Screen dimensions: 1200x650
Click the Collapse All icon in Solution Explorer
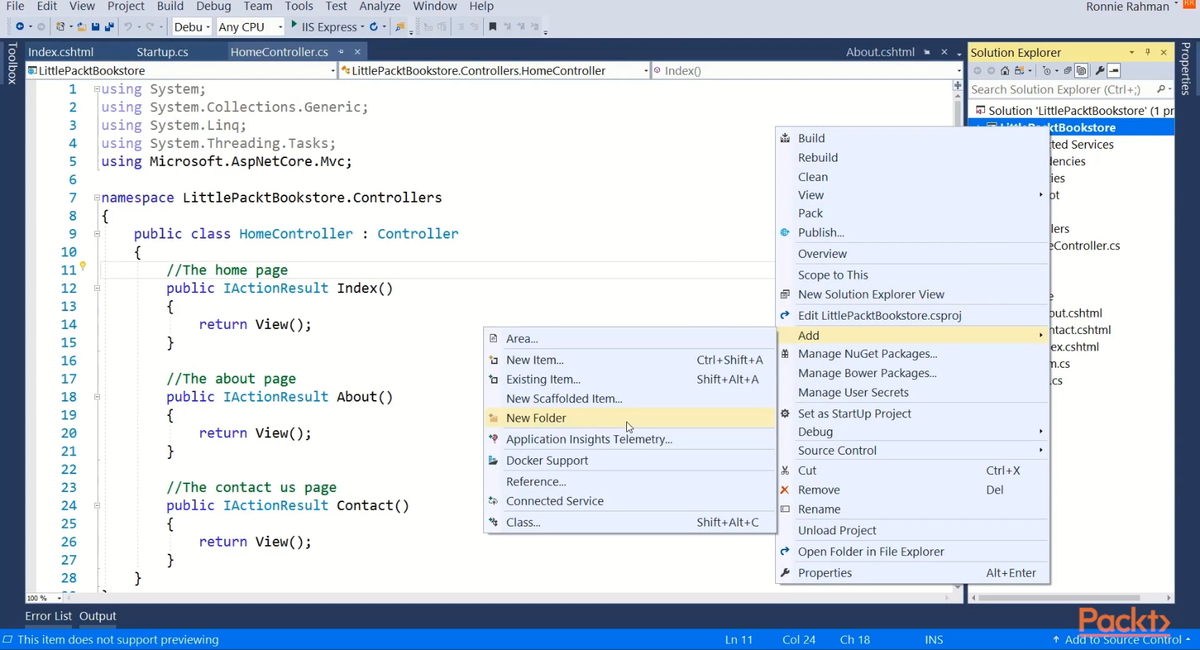coord(1068,71)
